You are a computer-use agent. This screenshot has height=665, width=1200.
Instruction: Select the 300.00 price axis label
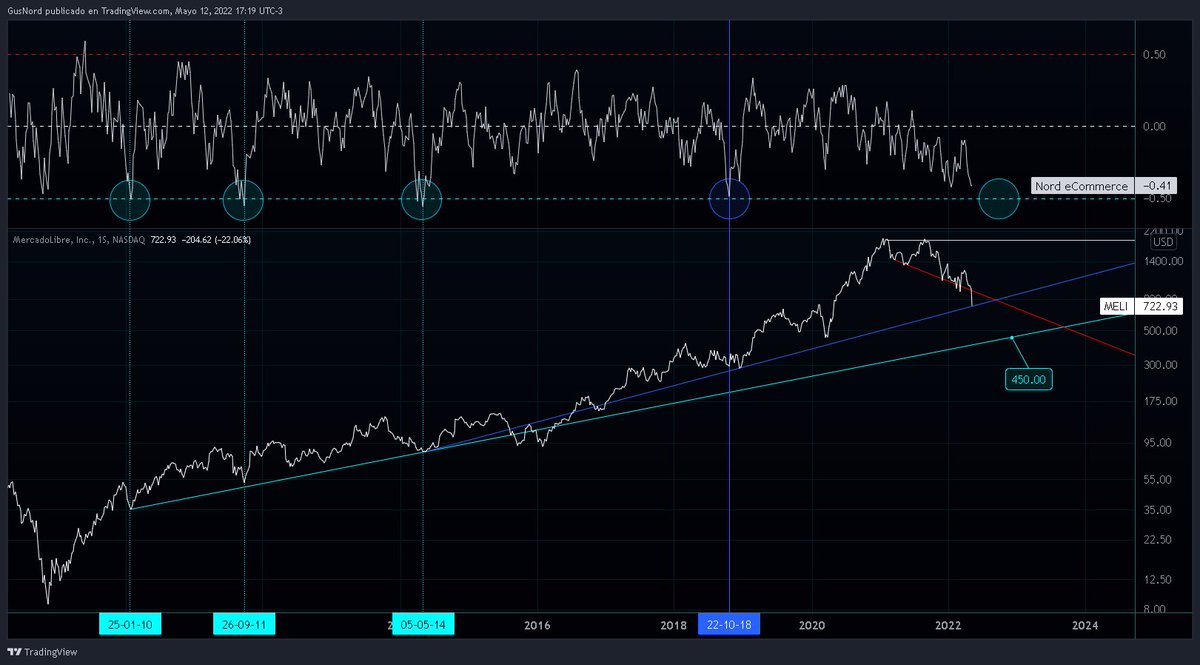click(1159, 365)
